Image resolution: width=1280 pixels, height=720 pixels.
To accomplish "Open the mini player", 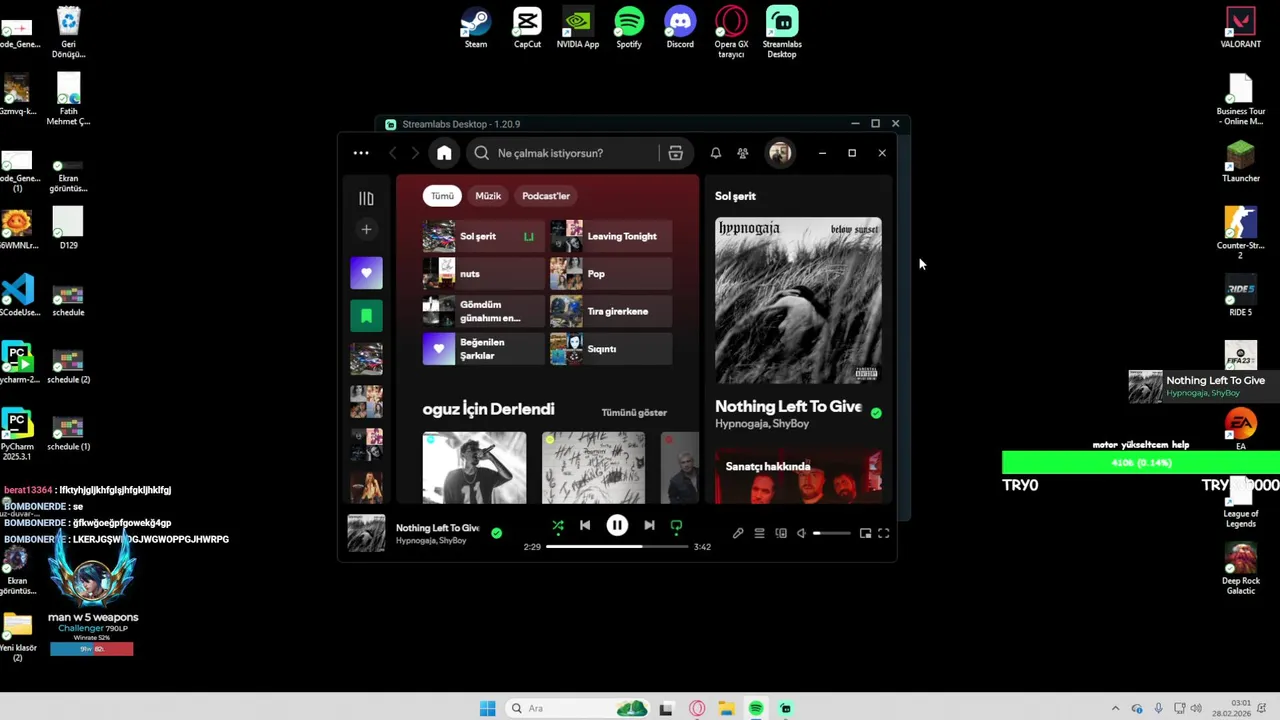I will click(x=865, y=533).
